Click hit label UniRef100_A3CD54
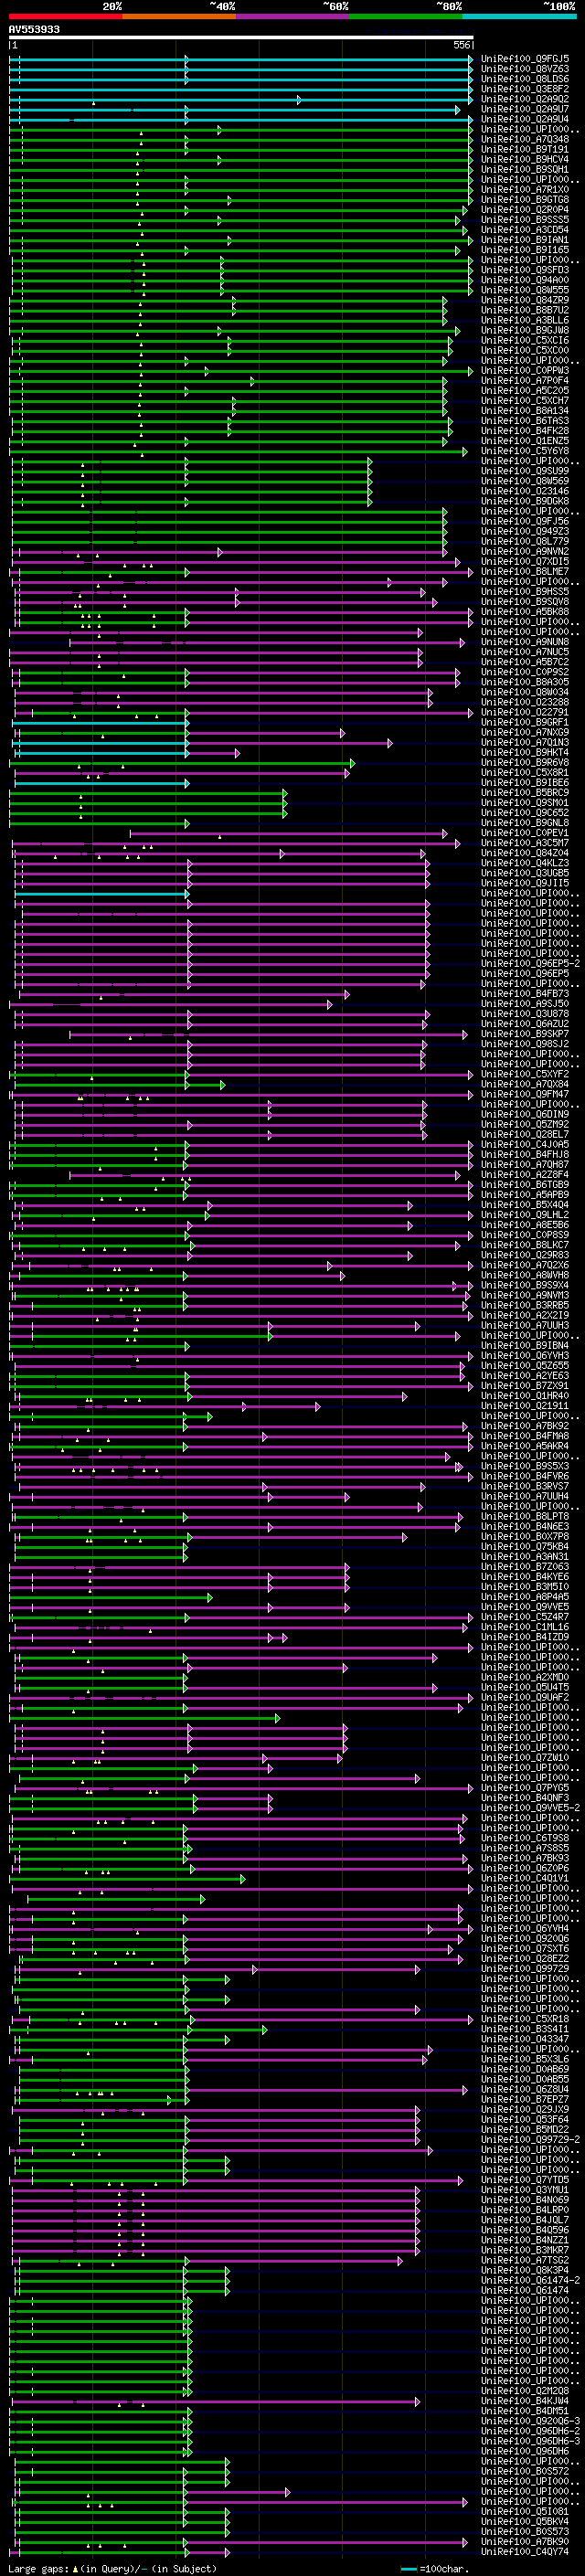 [x=524, y=230]
